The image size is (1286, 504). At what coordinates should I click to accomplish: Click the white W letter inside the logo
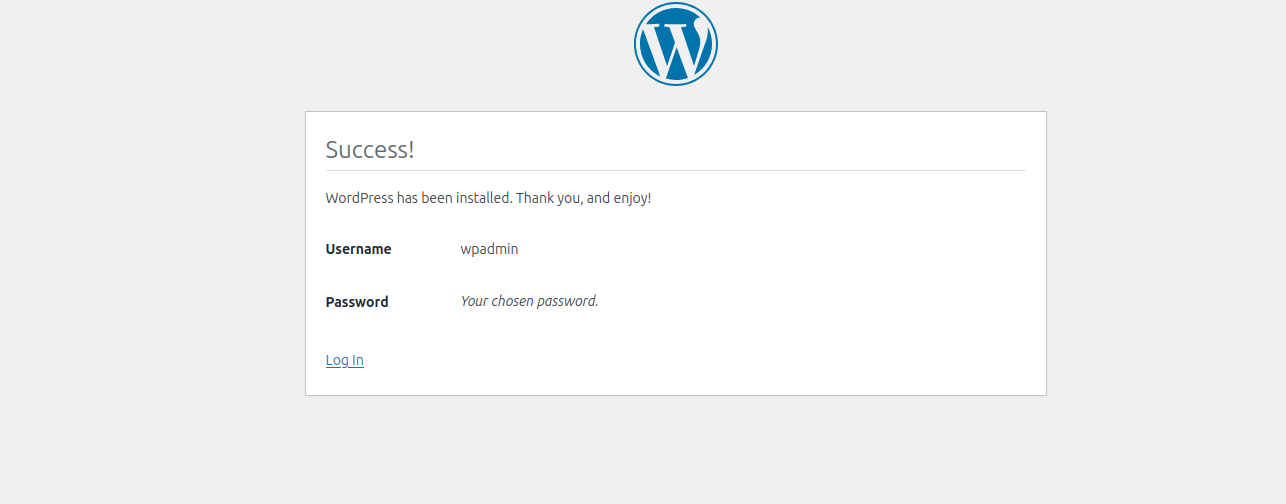click(x=676, y=47)
